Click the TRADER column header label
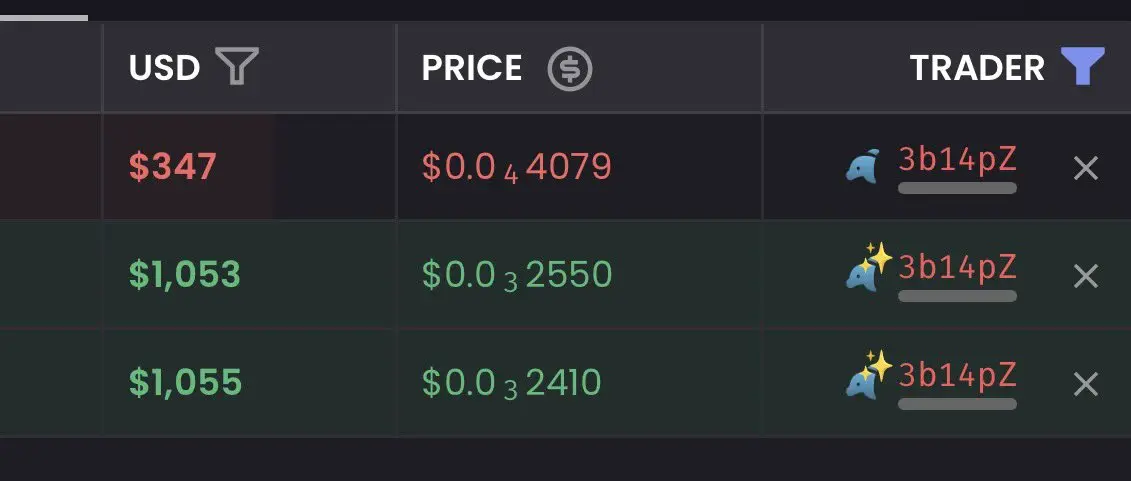 coord(977,69)
